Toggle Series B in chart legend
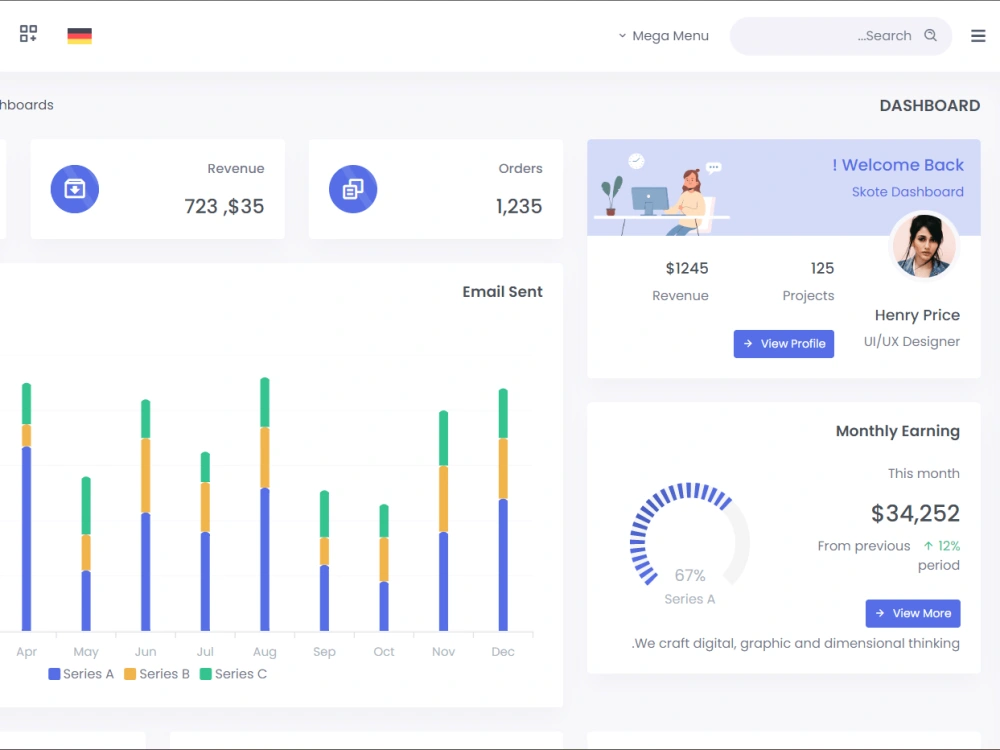This screenshot has height=750, width=1000. 157,674
